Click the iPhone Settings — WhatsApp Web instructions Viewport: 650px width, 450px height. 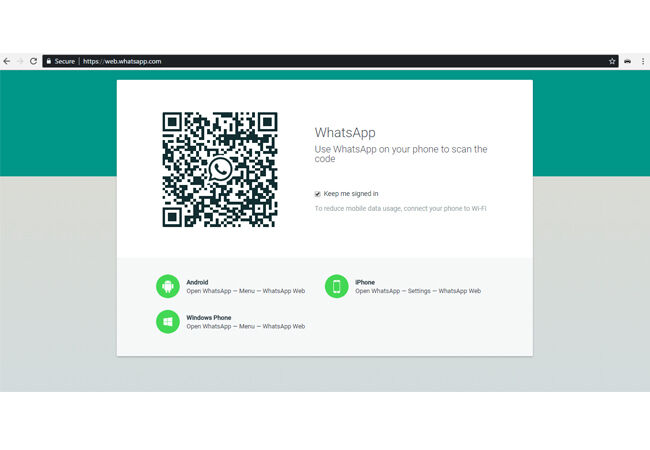coord(418,291)
